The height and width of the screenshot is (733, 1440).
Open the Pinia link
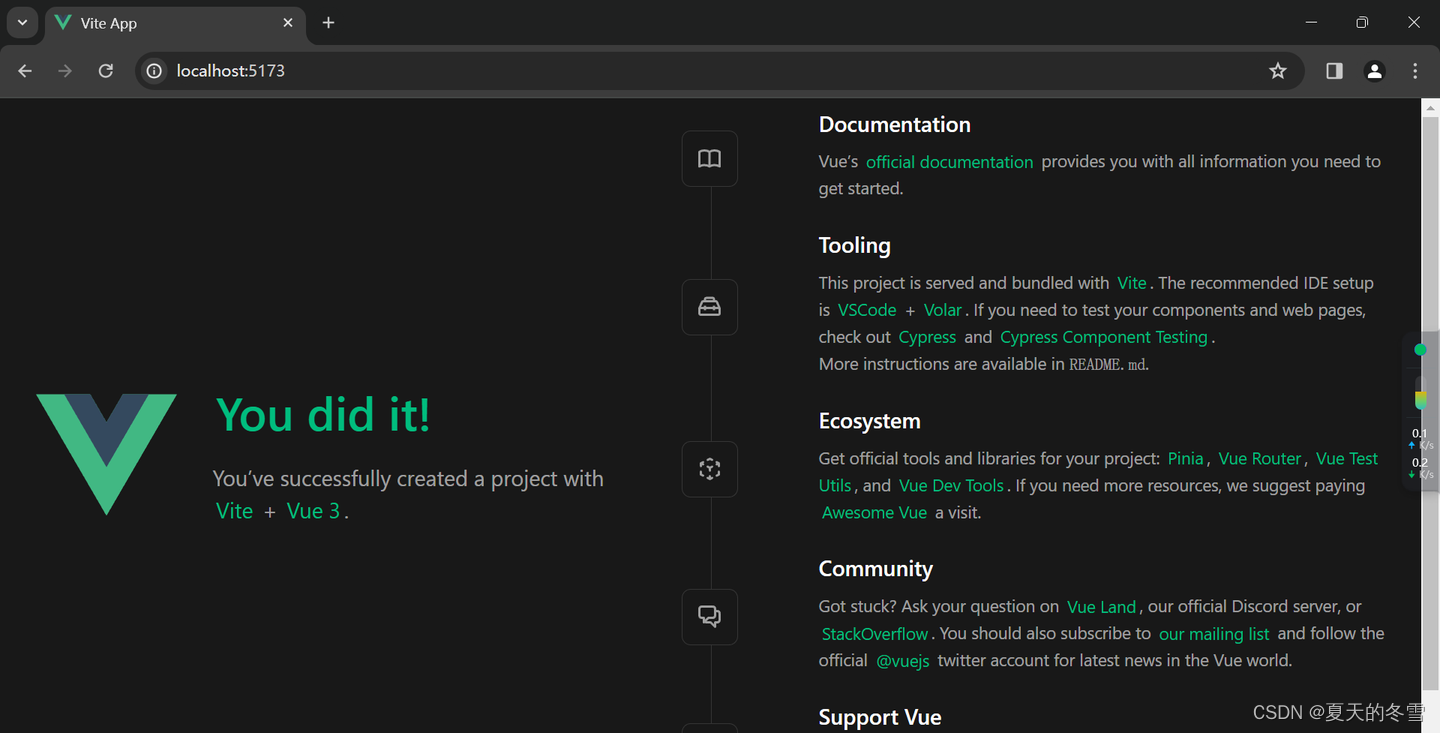click(x=1185, y=458)
